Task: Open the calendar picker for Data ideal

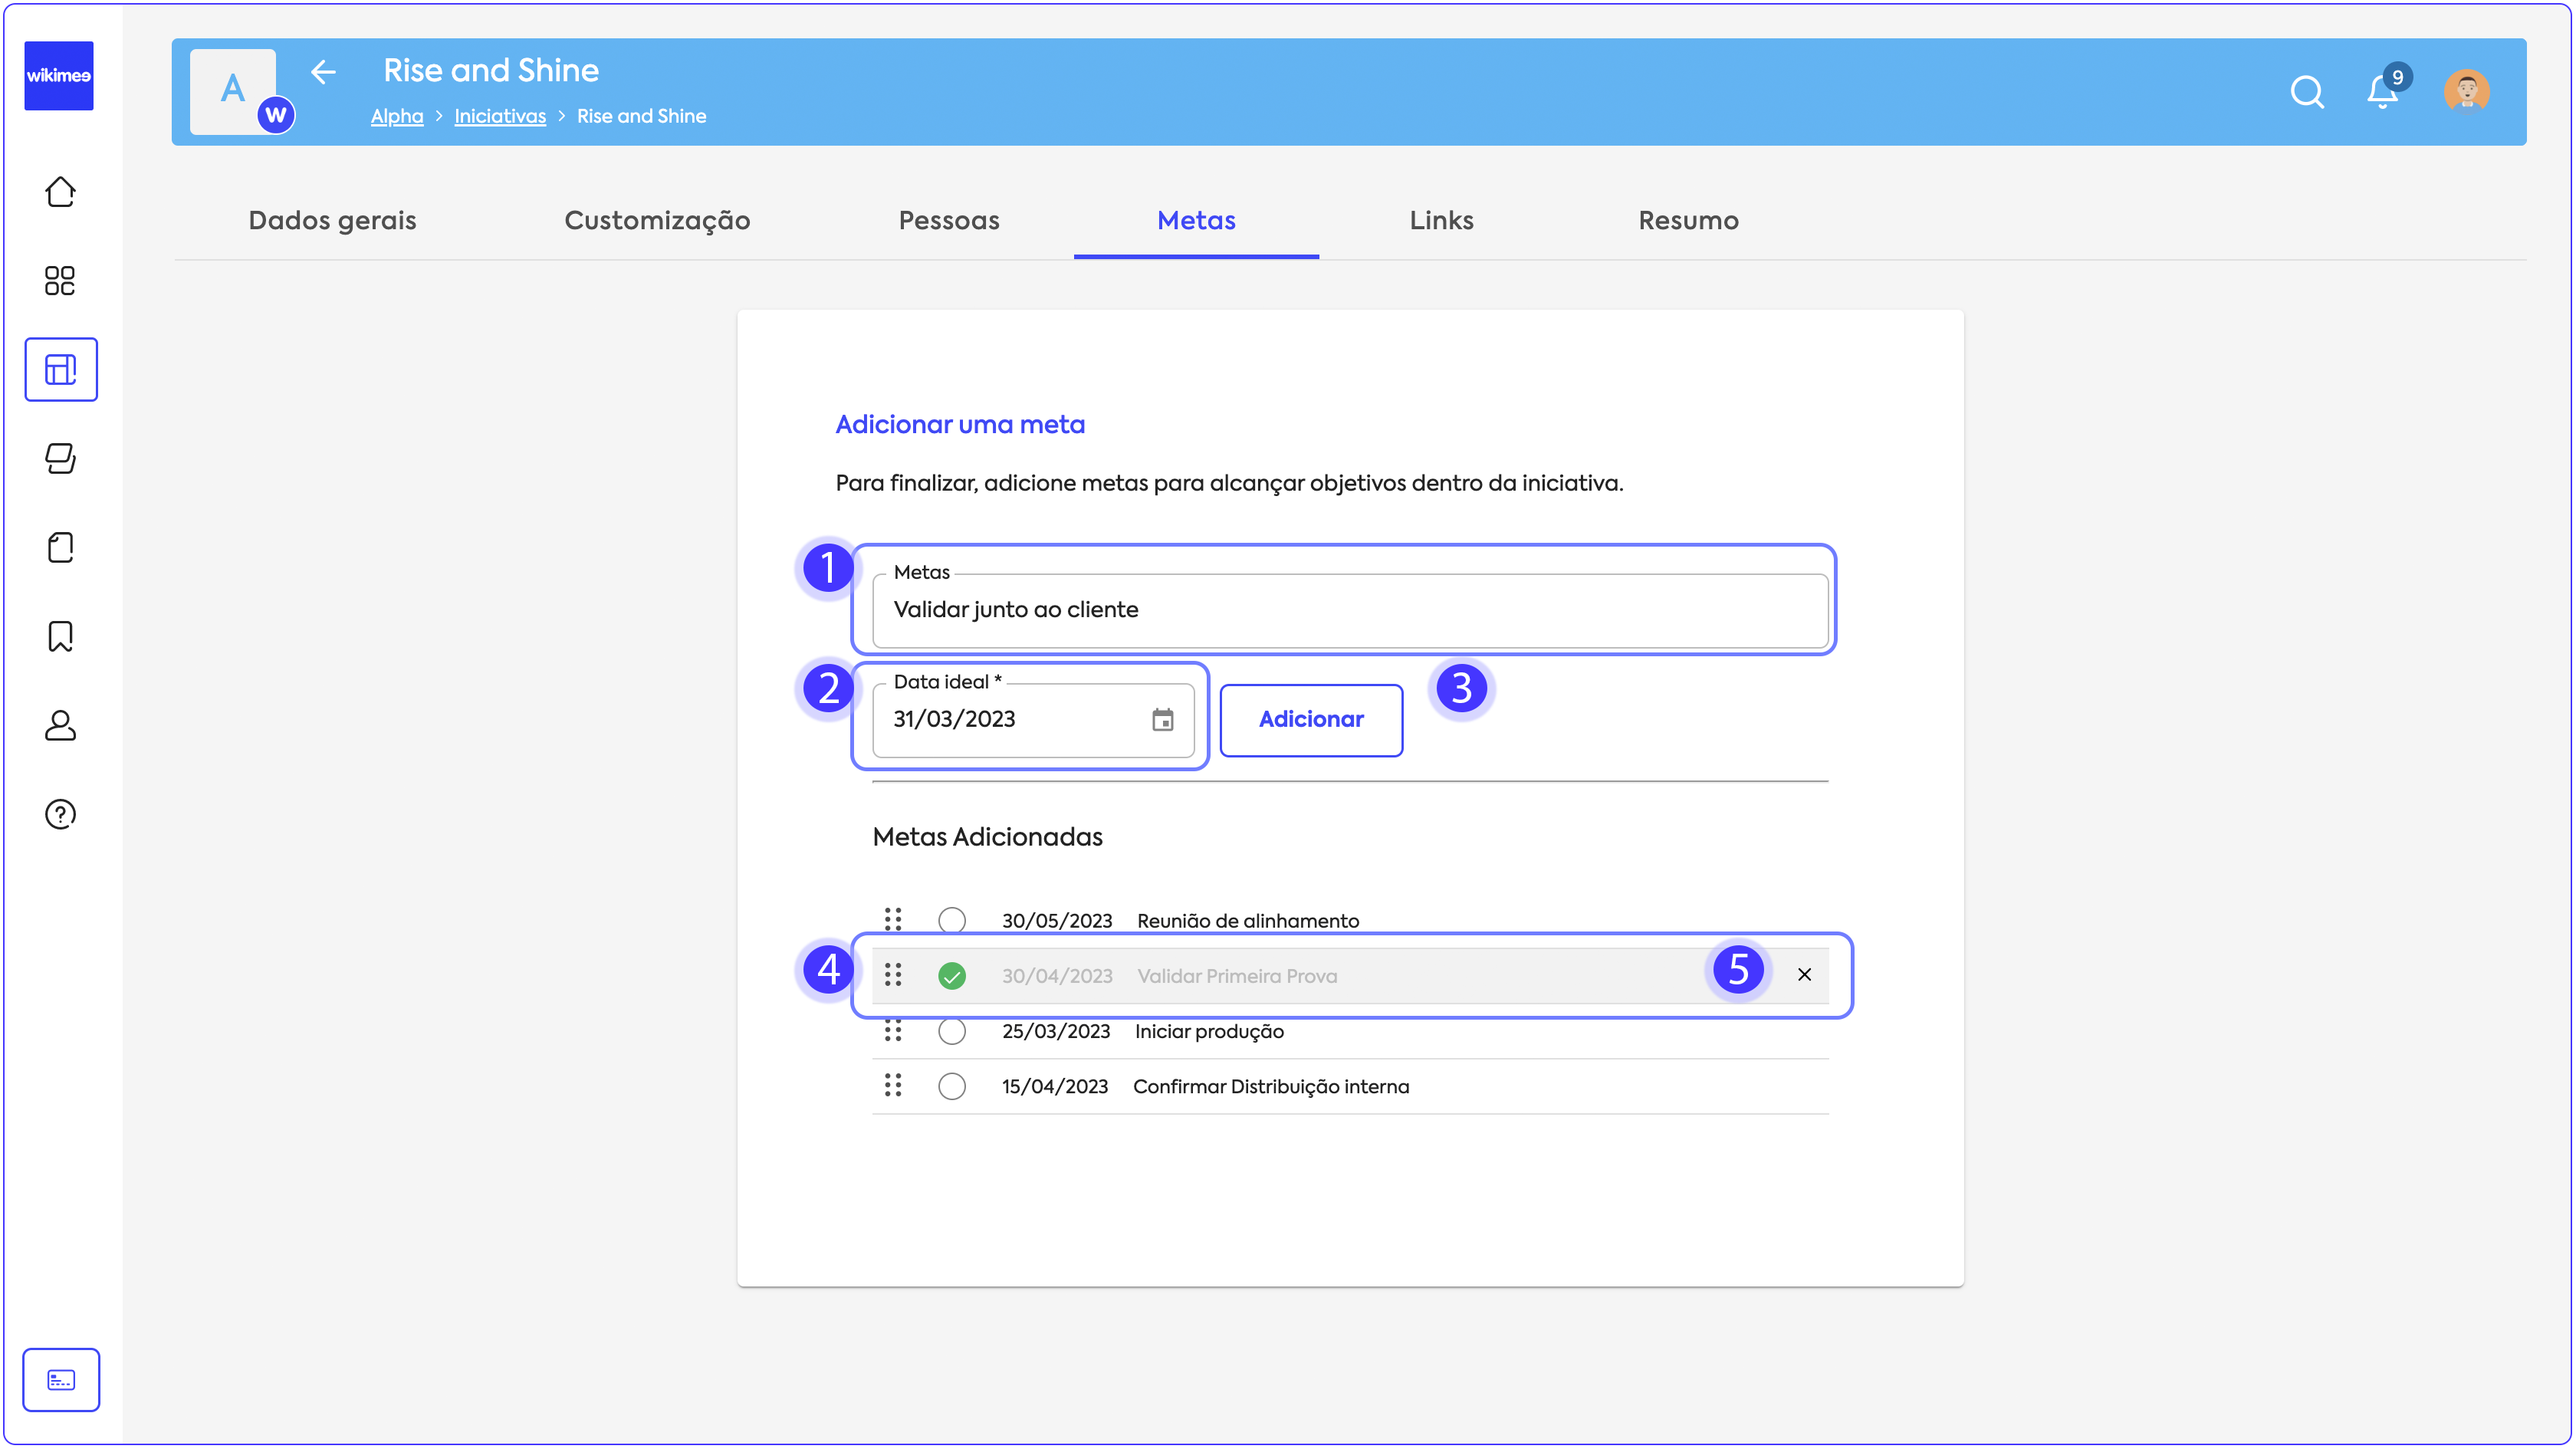Action: pos(1162,720)
